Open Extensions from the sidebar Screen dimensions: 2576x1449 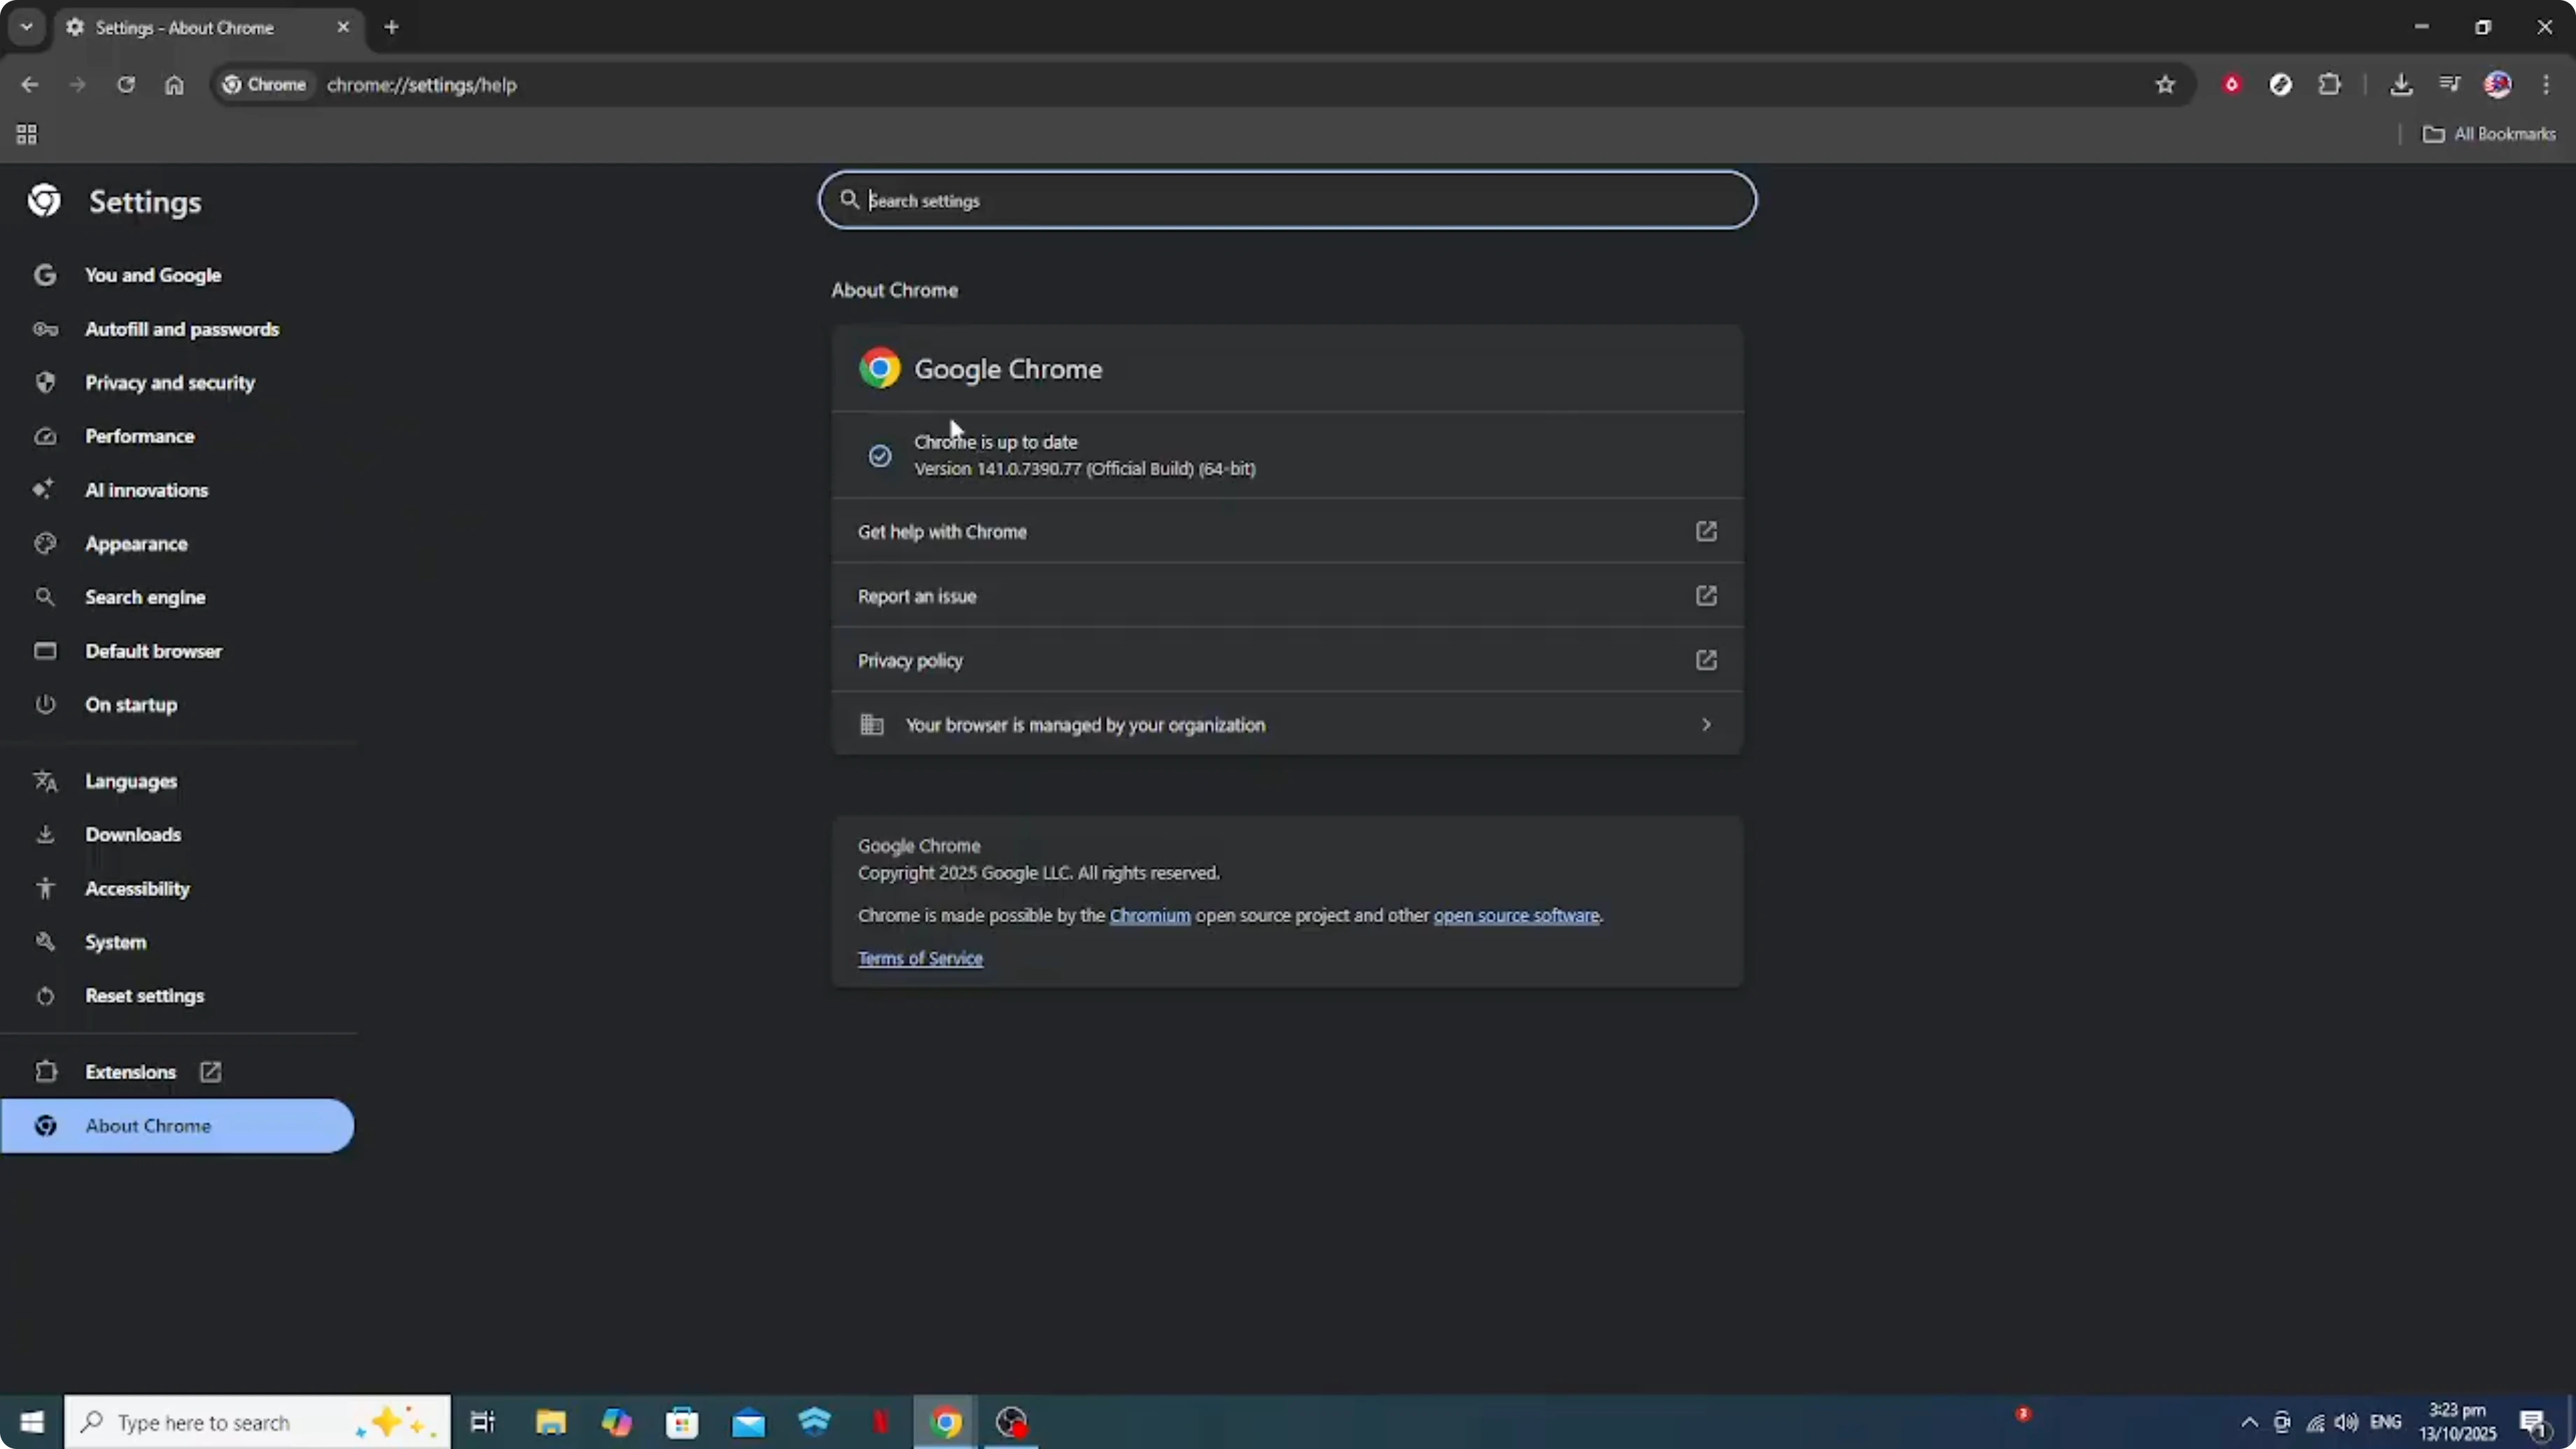click(x=131, y=1072)
